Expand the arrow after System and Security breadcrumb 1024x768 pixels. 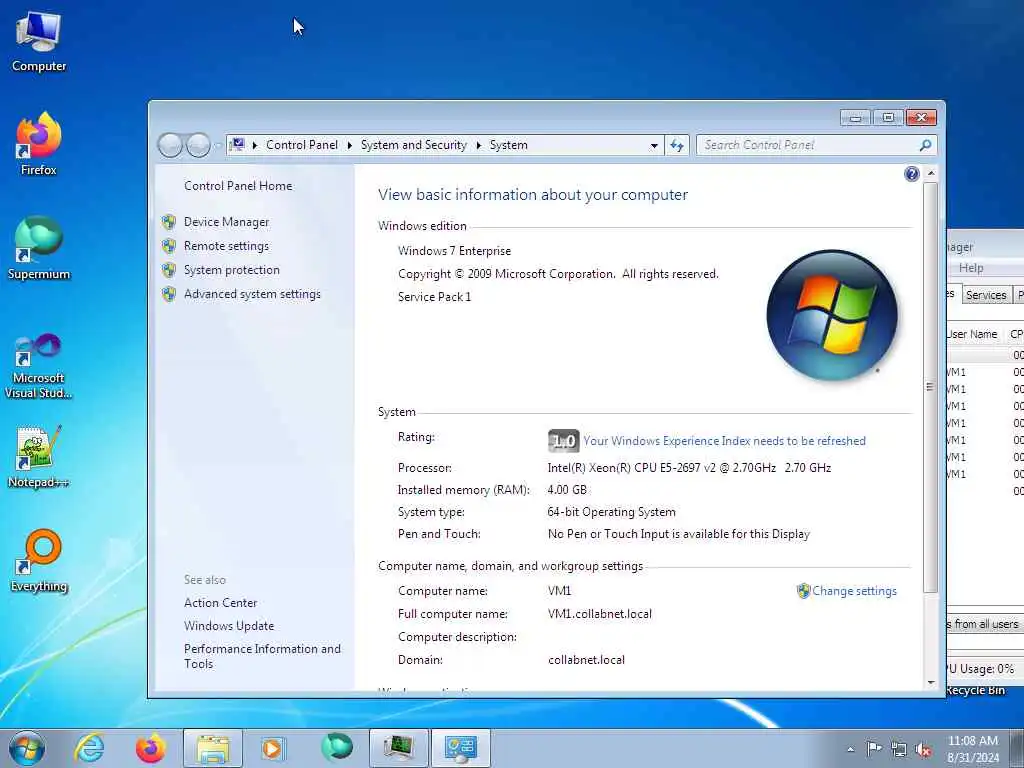[x=479, y=145]
